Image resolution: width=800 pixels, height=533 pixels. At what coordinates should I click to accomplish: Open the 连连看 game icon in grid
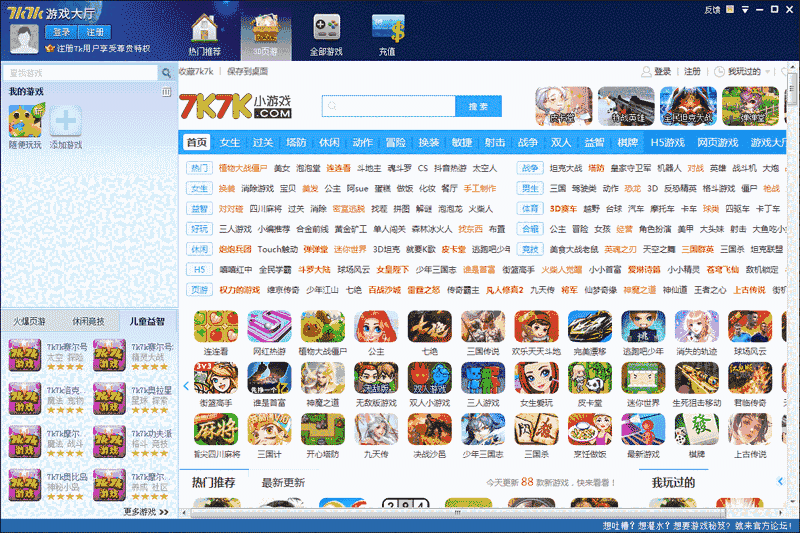coord(216,326)
